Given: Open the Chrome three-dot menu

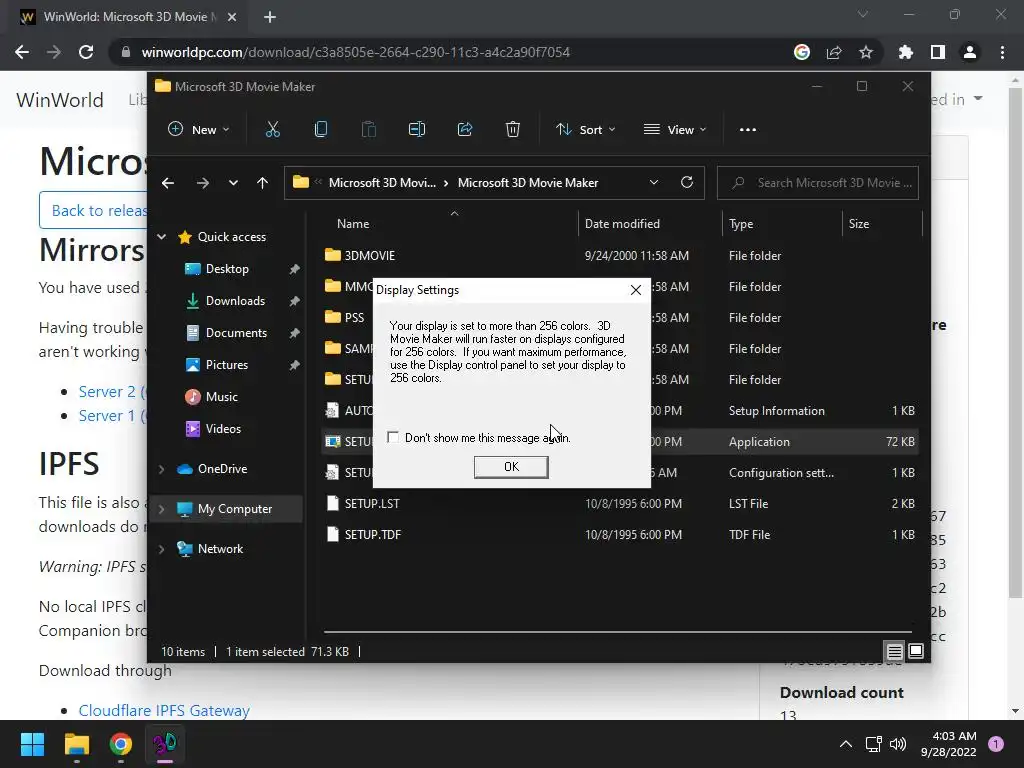Looking at the screenshot, I should (x=1002, y=52).
